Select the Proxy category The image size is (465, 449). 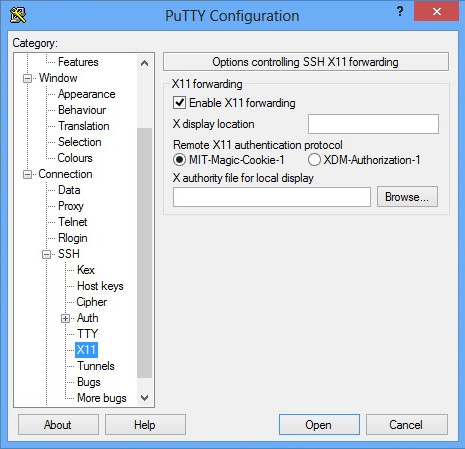point(71,206)
